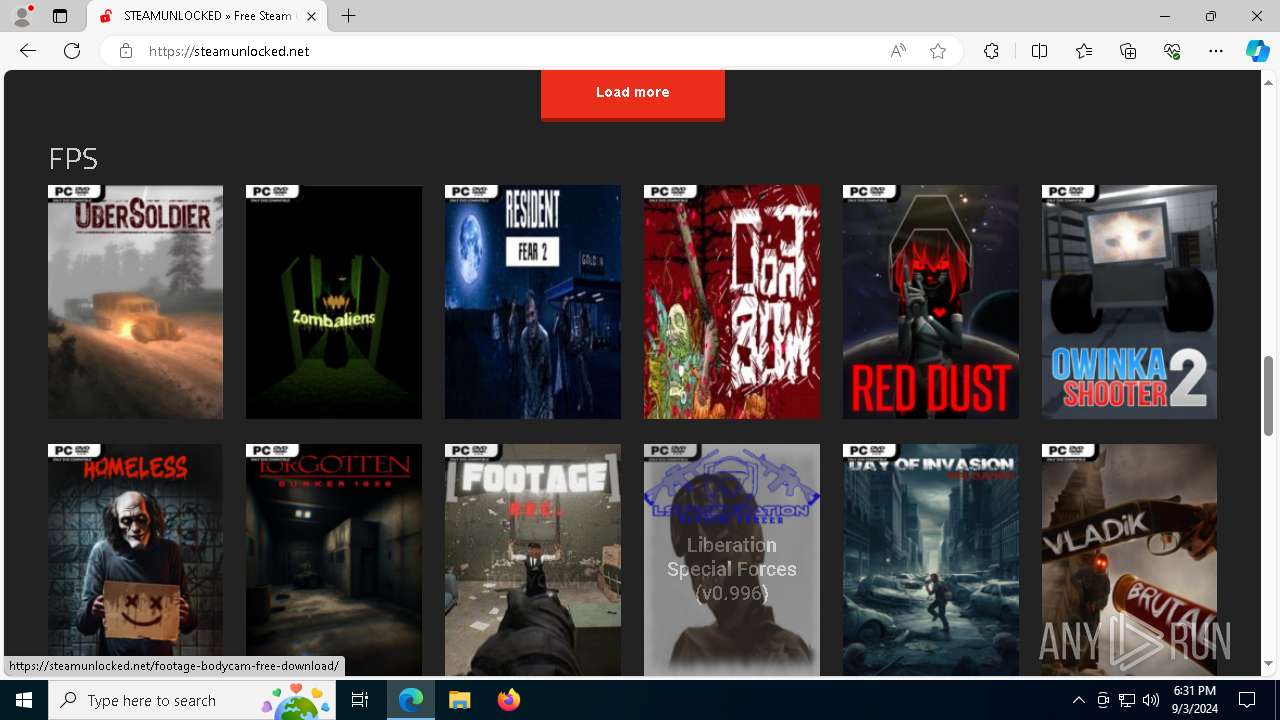Open Favorites list icon
Screen dimensions: 1280x720
coord(1084,51)
